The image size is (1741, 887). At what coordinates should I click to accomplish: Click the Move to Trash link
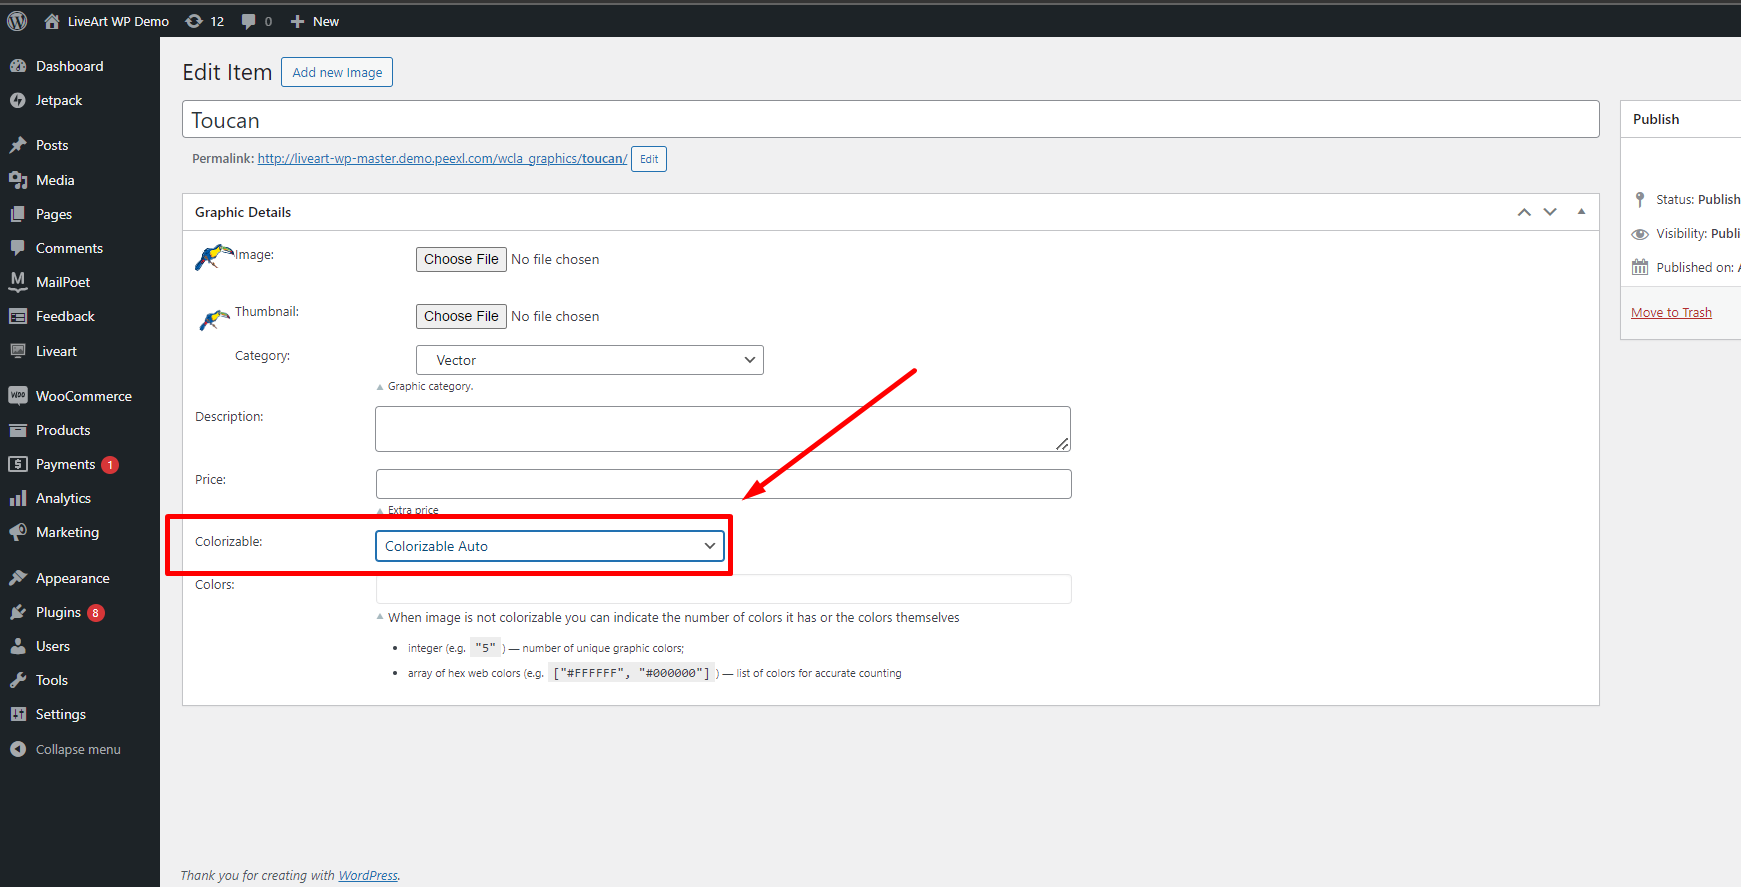tap(1671, 312)
